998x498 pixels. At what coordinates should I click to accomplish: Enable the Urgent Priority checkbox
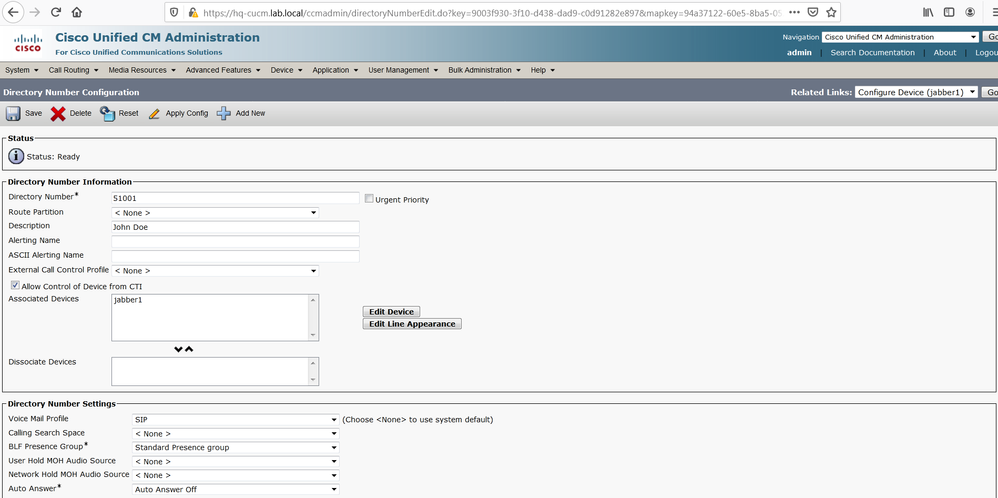pos(369,199)
